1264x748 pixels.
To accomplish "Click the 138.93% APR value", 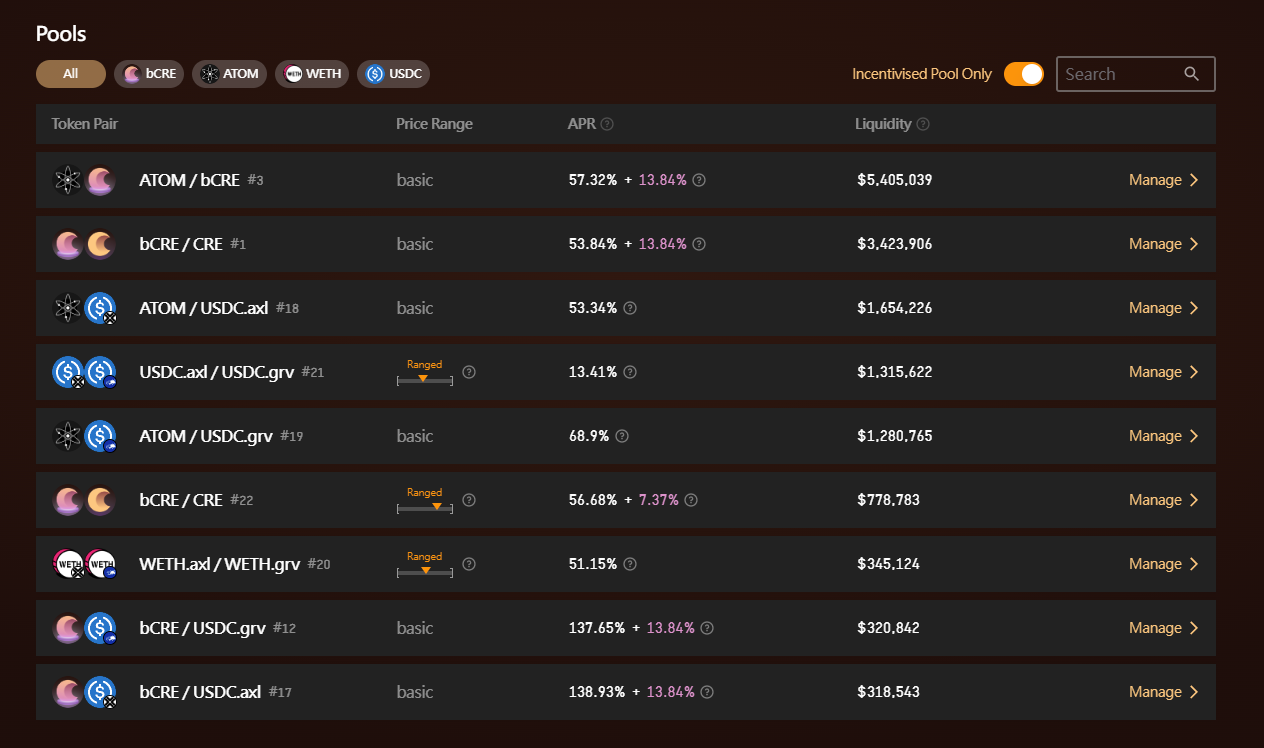I will pos(597,692).
